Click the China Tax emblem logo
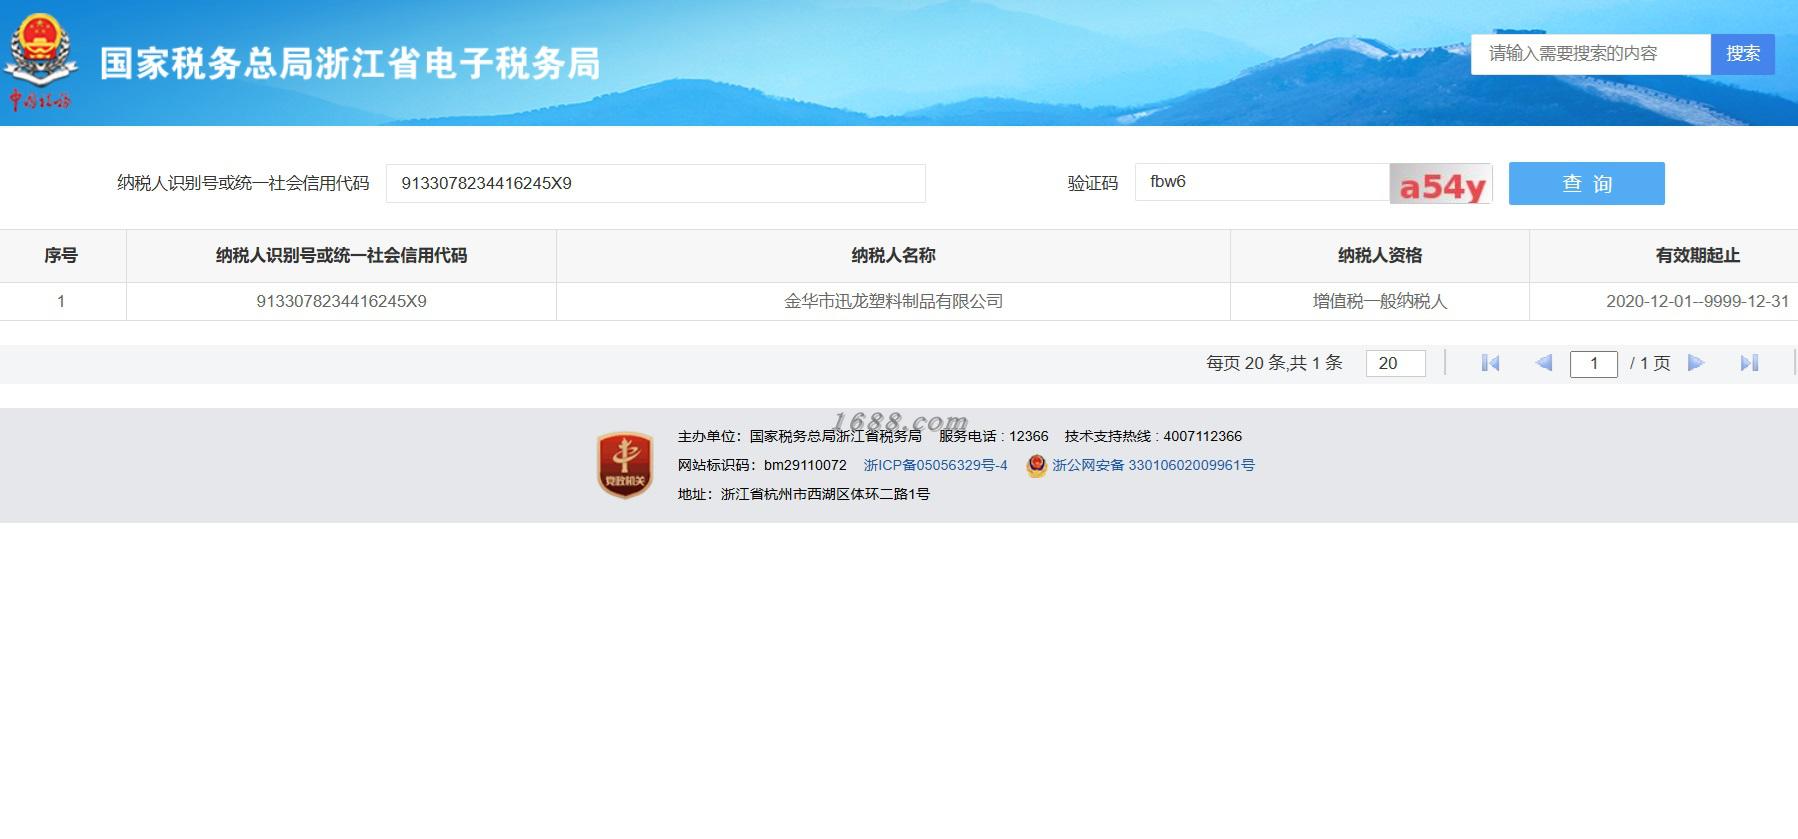The height and width of the screenshot is (839, 1798). coord(40,61)
